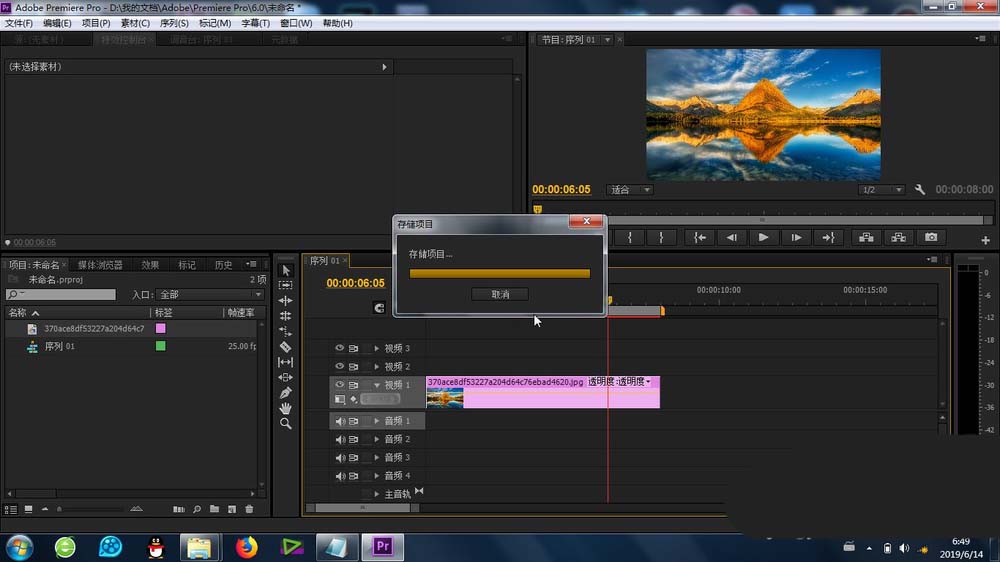Viewport: 1000px width, 562px height.
Task: Select the Rate Stretch tool
Action: point(286,331)
